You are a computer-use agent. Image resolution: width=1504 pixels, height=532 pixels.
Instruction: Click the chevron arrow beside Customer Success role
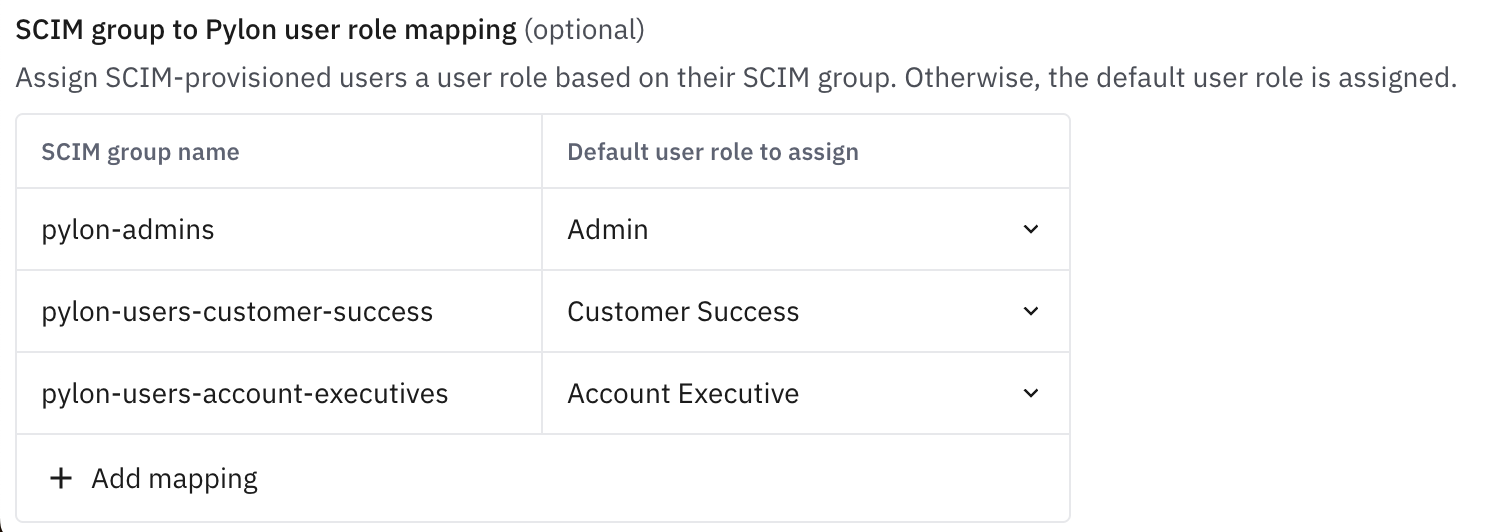[1031, 312]
